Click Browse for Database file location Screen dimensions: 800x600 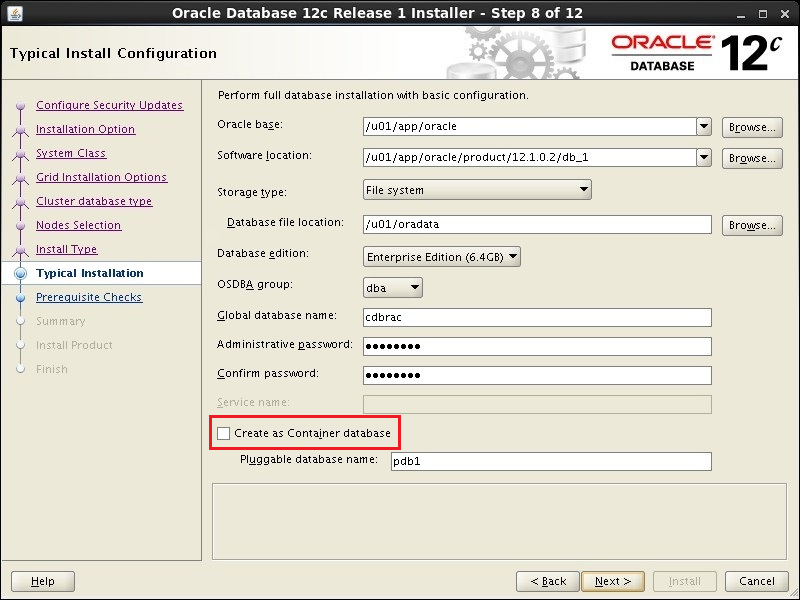(x=750, y=225)
